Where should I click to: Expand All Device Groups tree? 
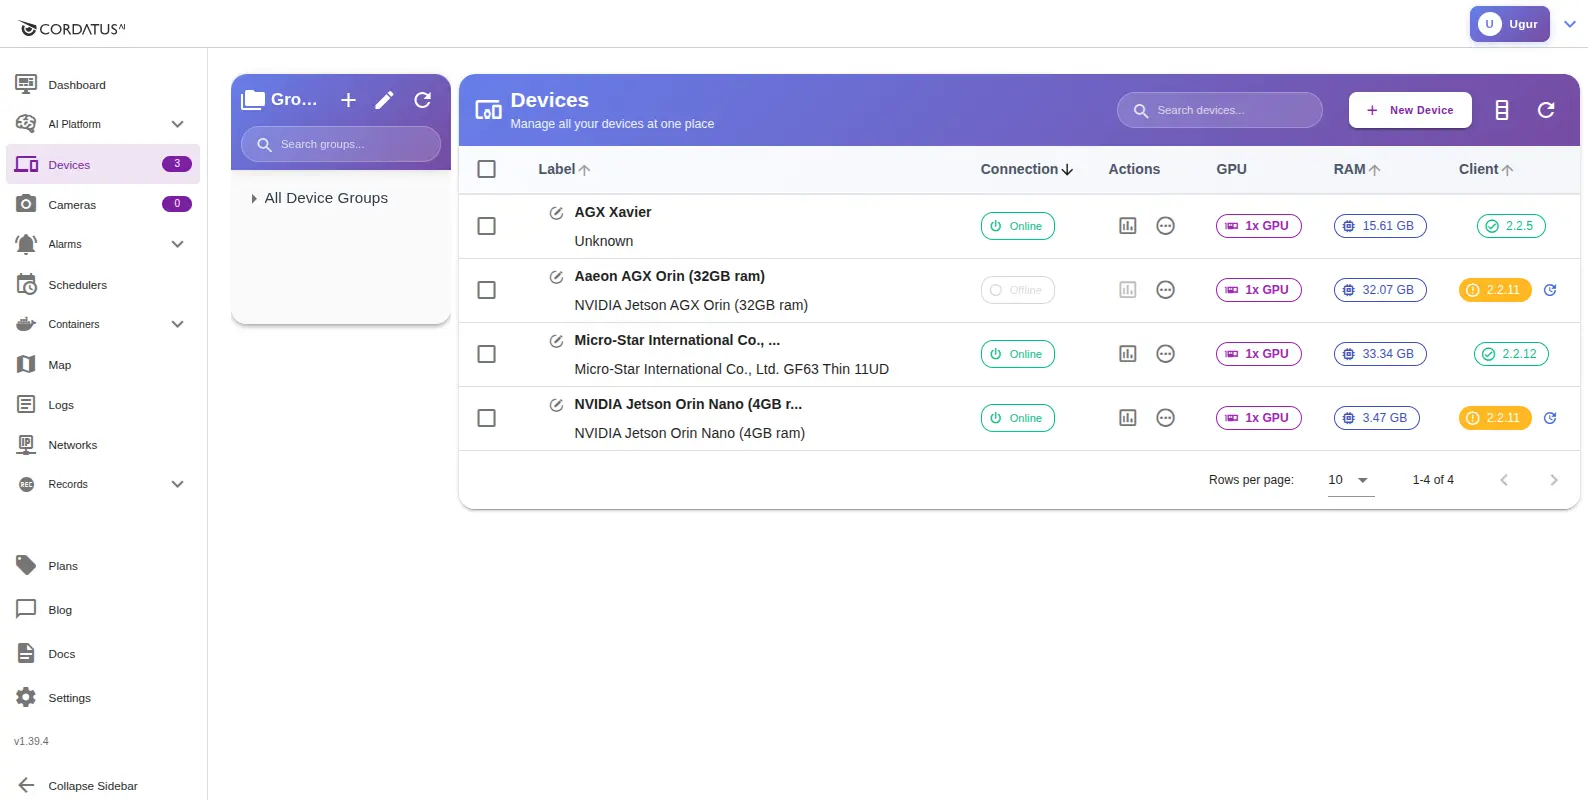click(254, 199)
